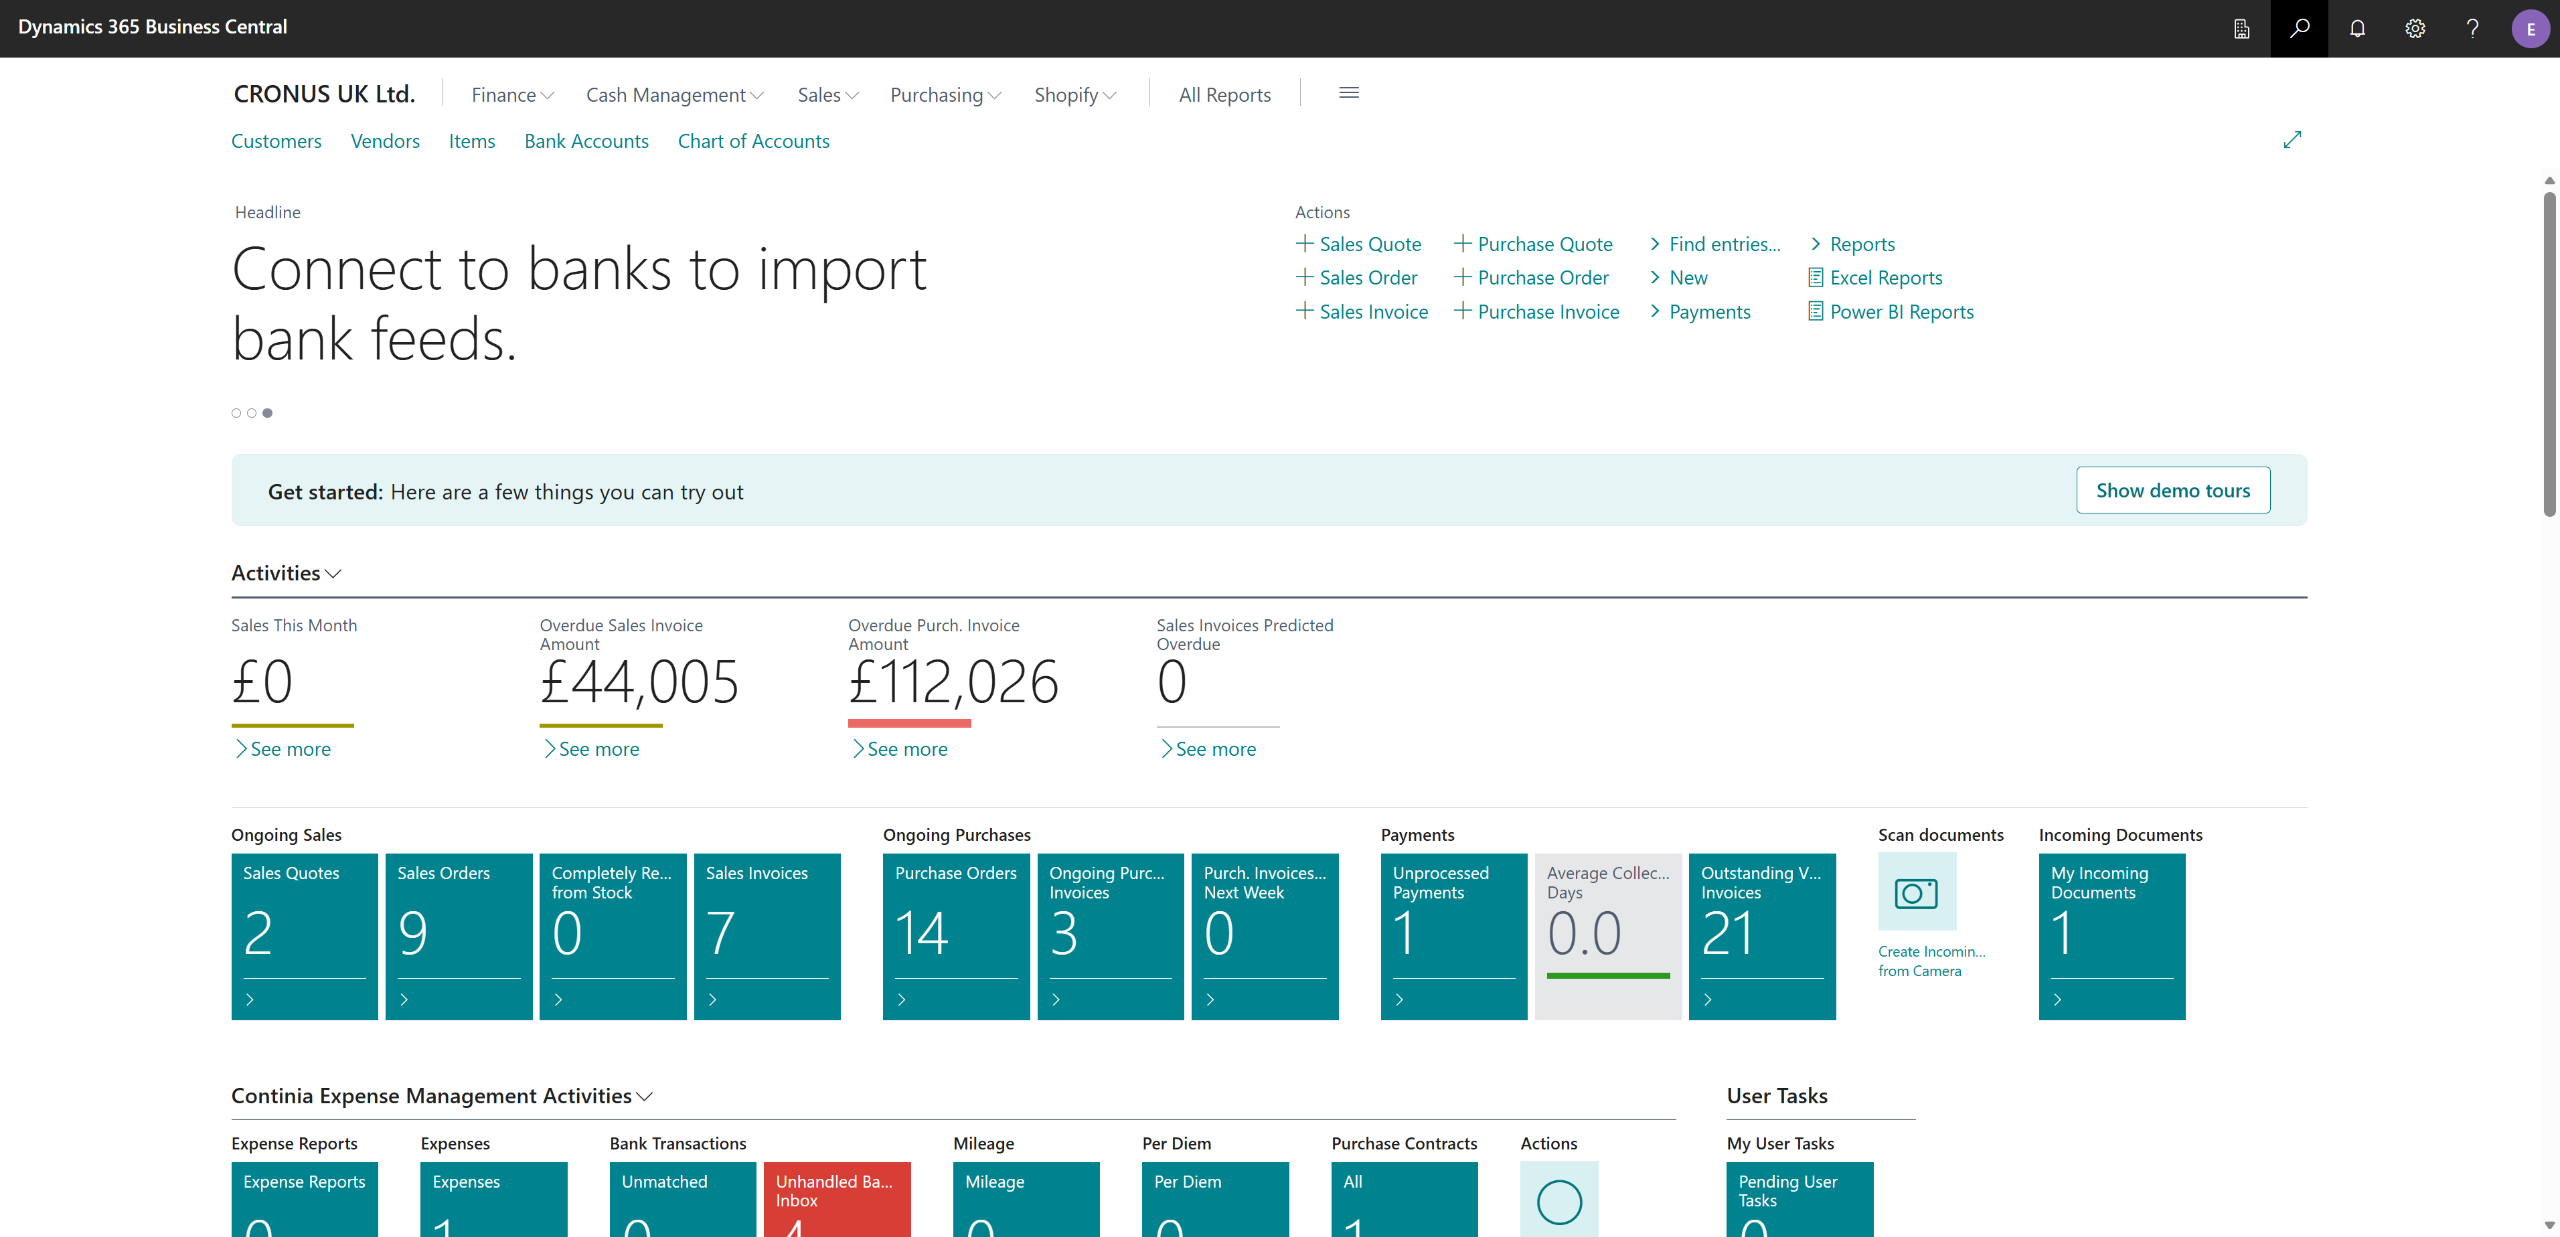
Task: Expand page with diagonal arrows icon
Action: (2292, 140)
